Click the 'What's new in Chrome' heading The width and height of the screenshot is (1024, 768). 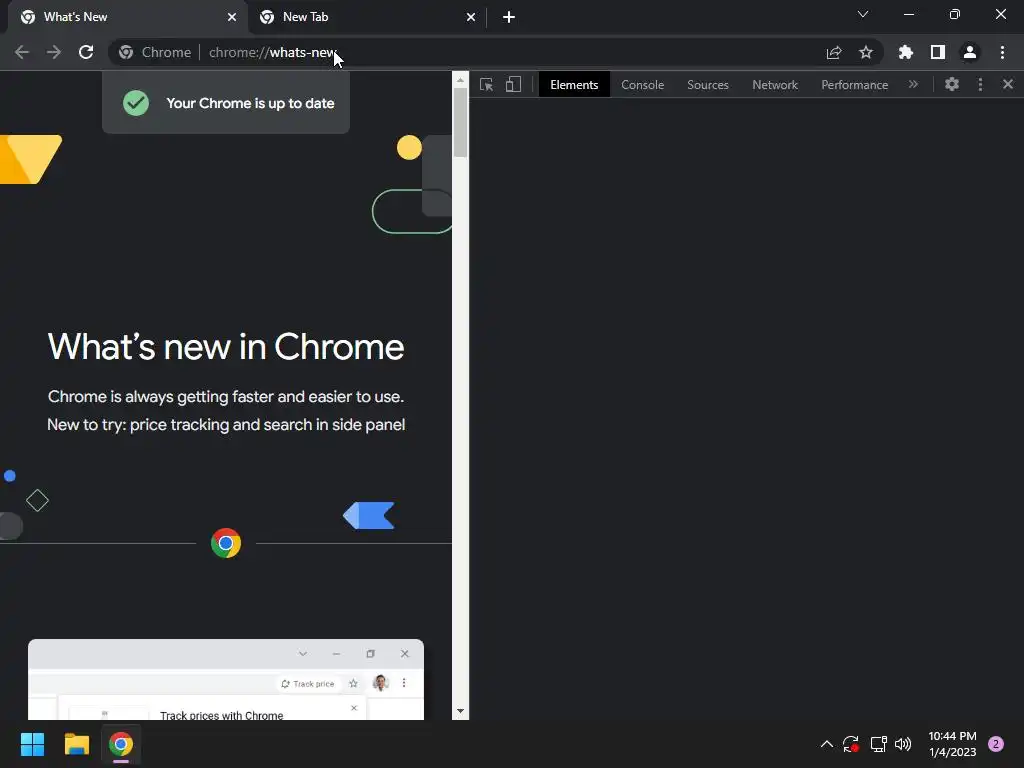pyautogui.click(x=226, y=346)
